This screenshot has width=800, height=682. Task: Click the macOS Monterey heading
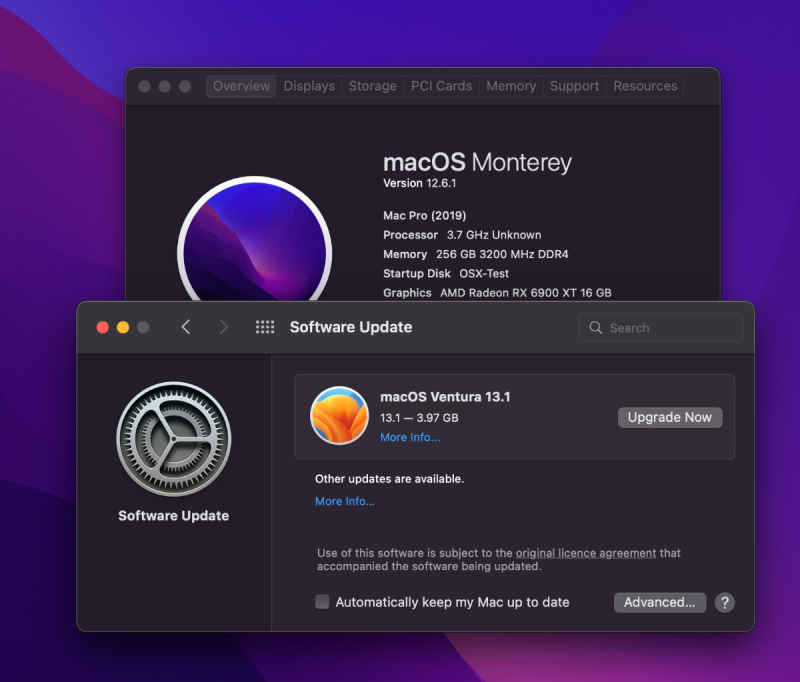click(x=477, y=163)
